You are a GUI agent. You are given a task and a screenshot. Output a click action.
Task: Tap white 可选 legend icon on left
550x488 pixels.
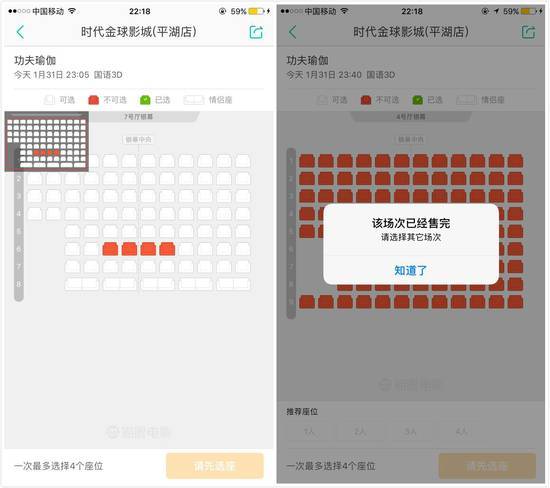coord(49,100)
